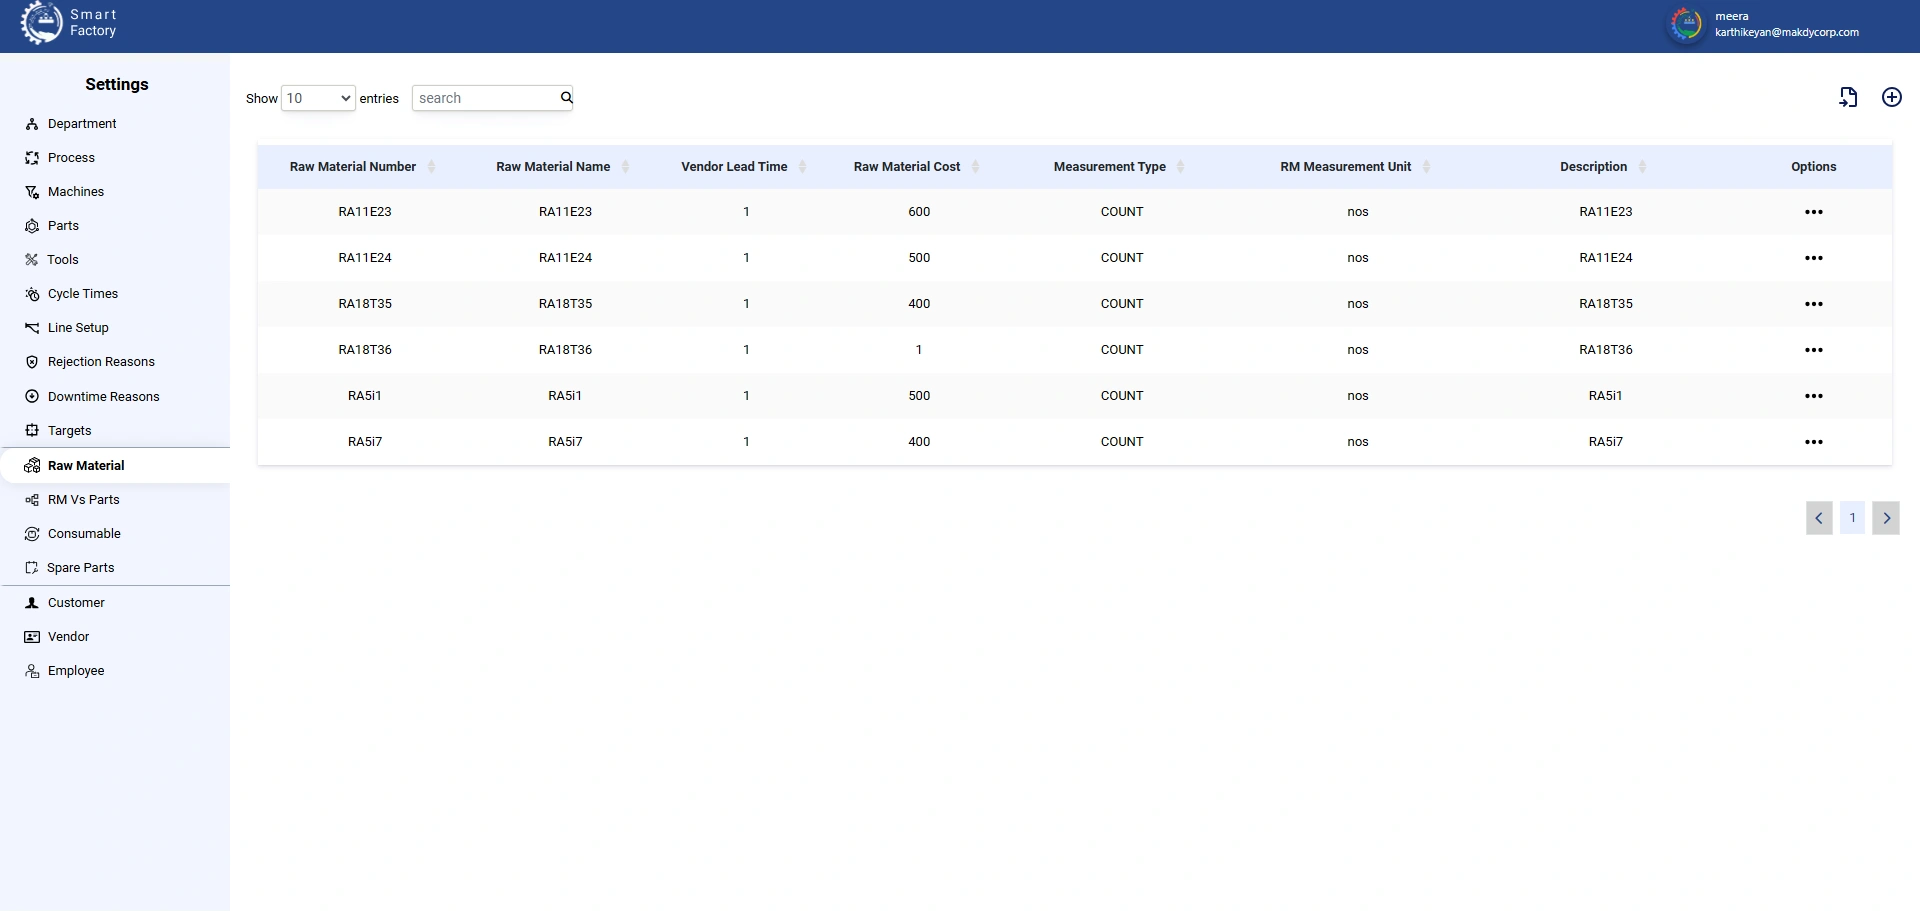Click COUNT measurement type for RA11E24

[1122, 258]
